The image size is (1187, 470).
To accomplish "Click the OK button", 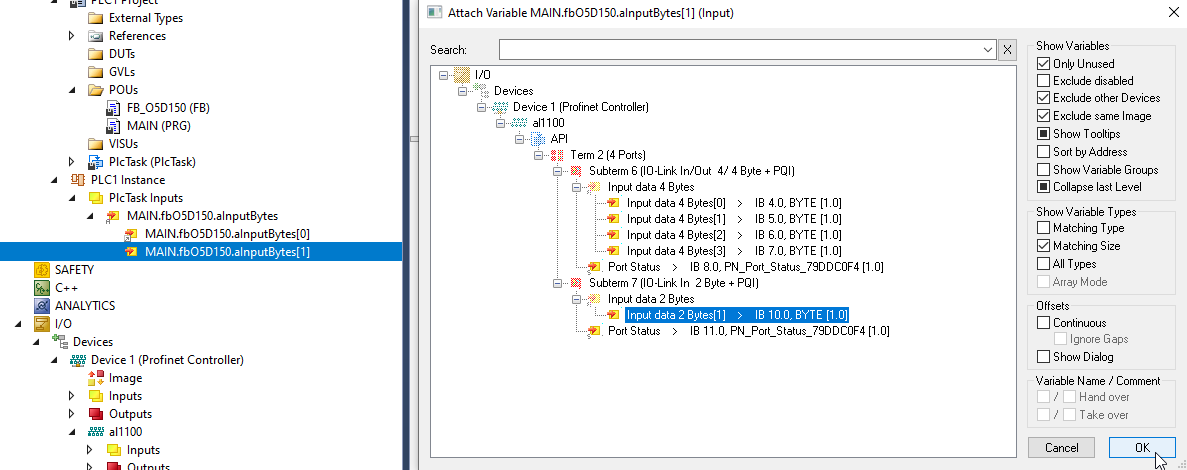I will [x=1142, y=447].
